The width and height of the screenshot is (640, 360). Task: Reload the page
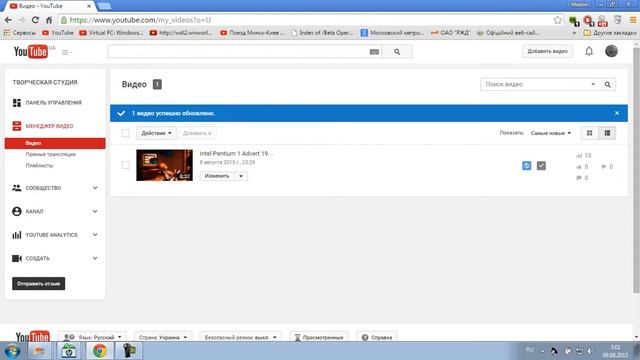click(35, 20)
